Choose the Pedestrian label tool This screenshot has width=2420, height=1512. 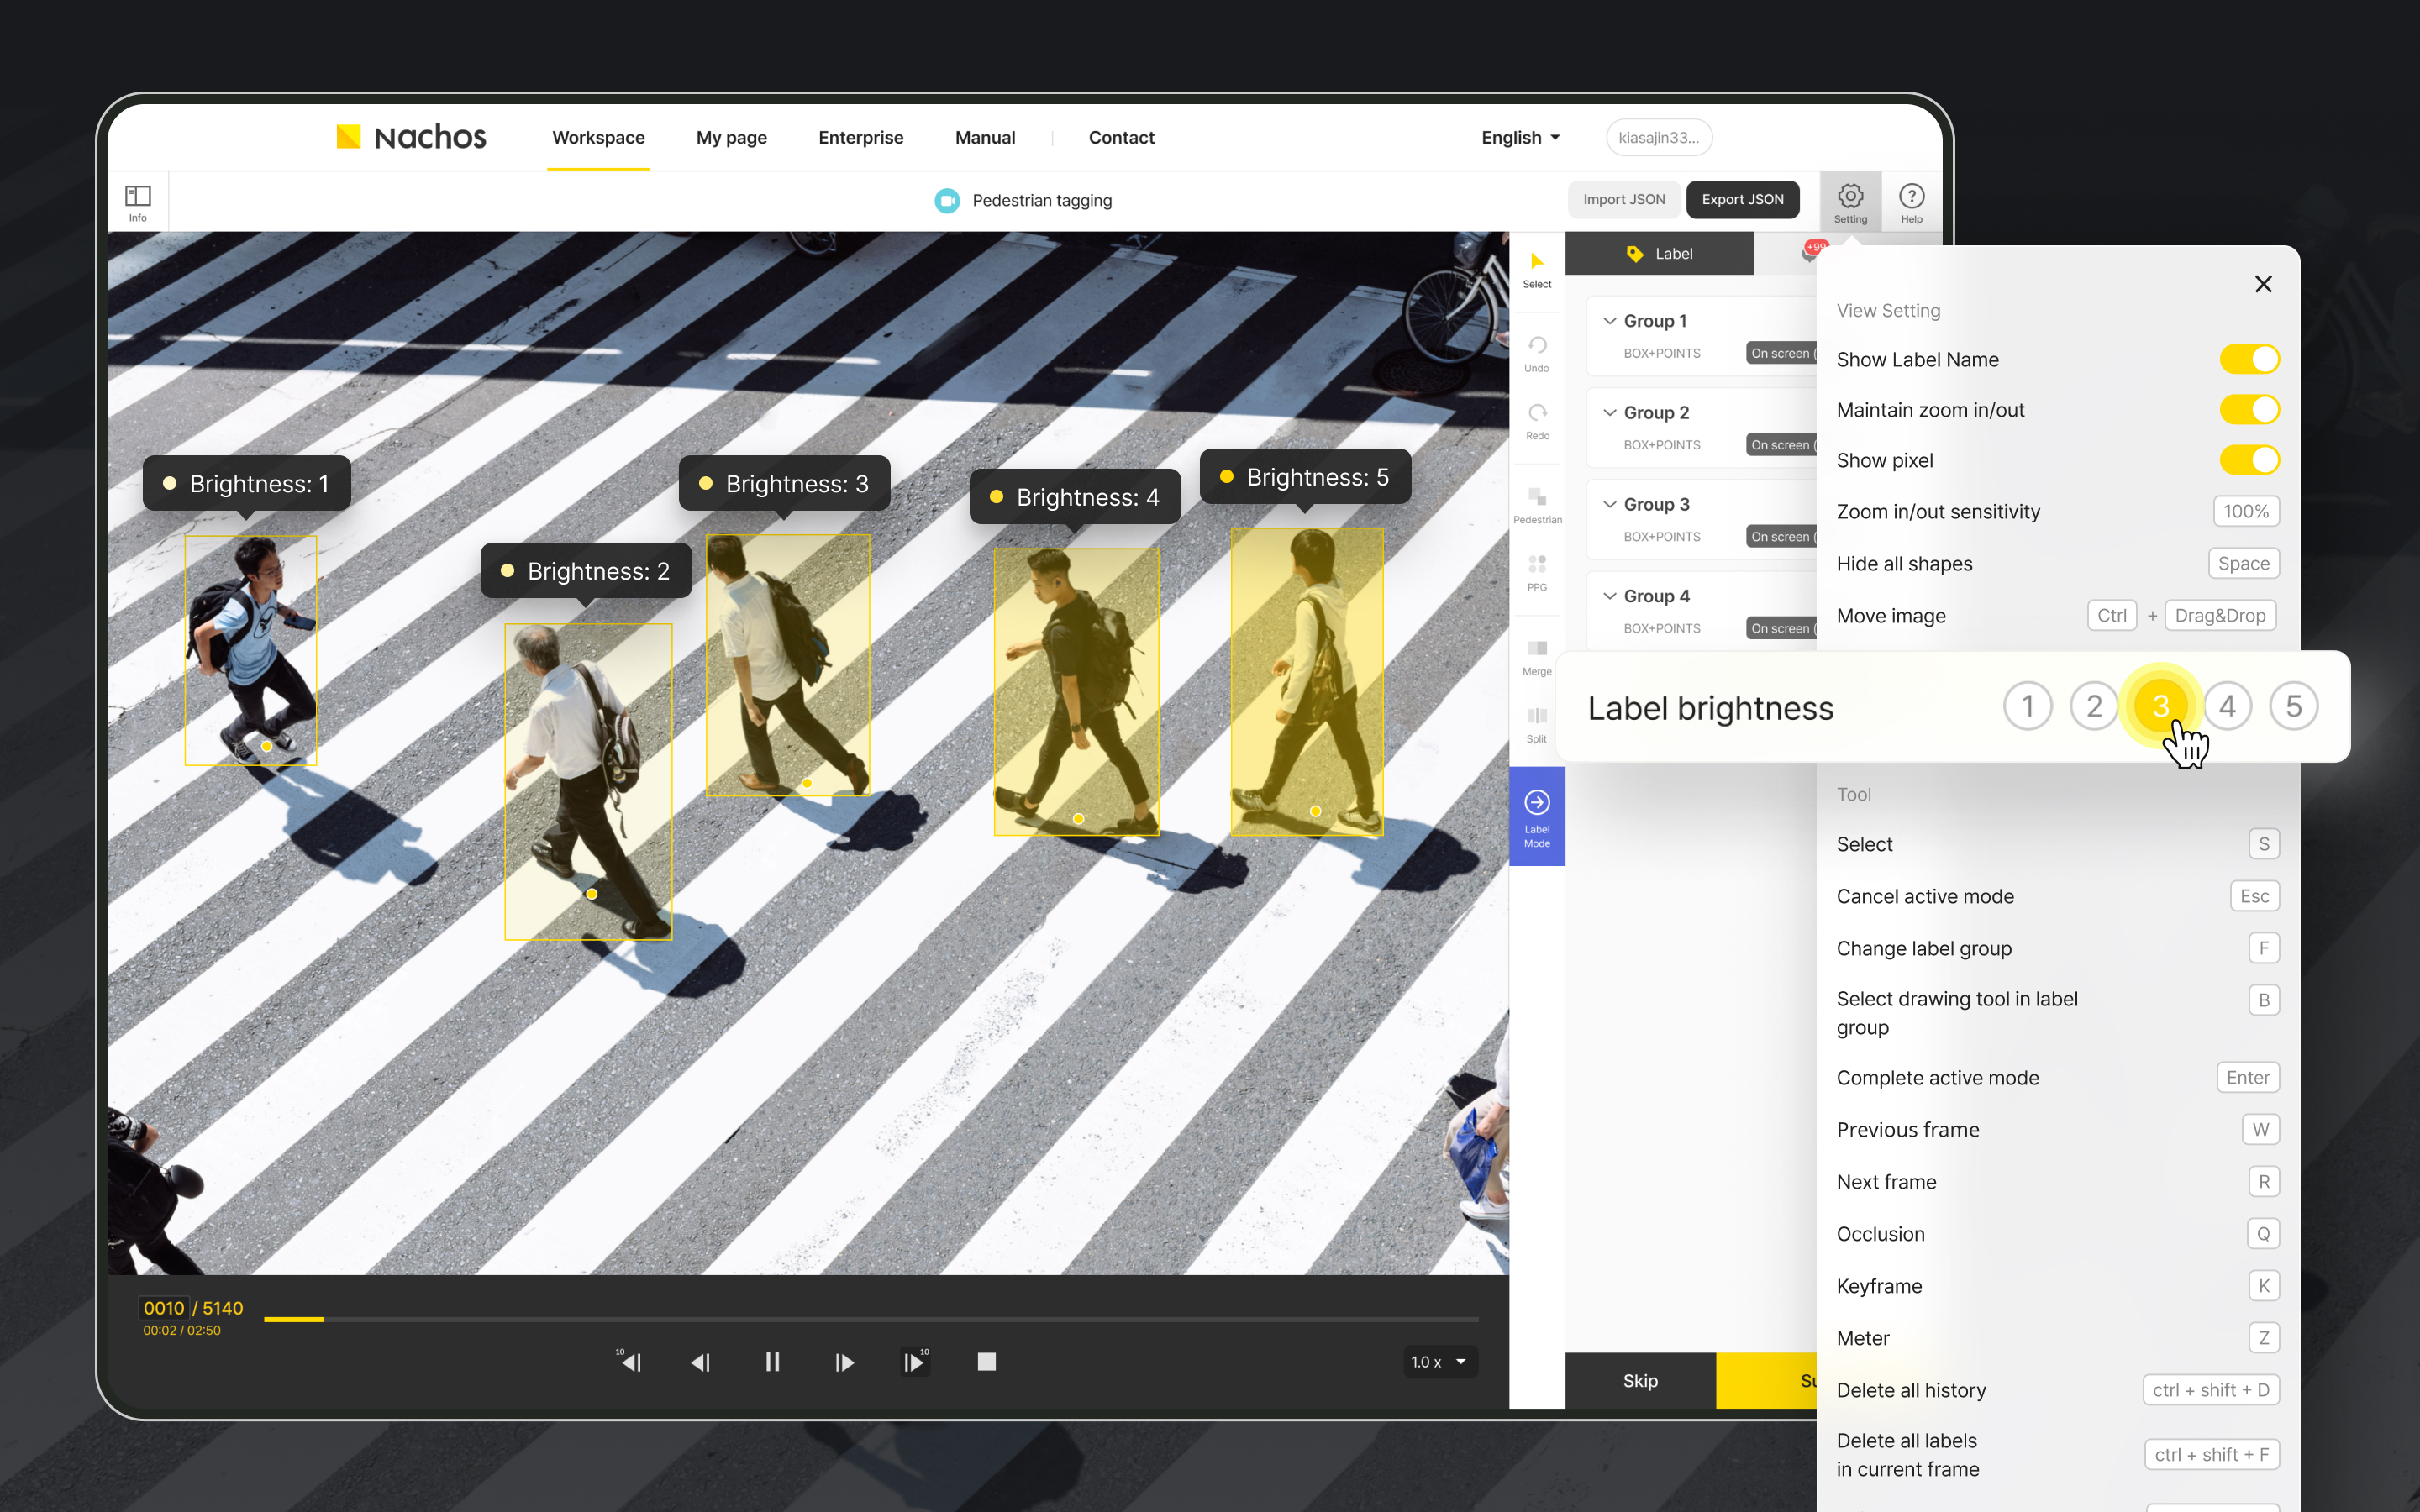coord(1537,505)
